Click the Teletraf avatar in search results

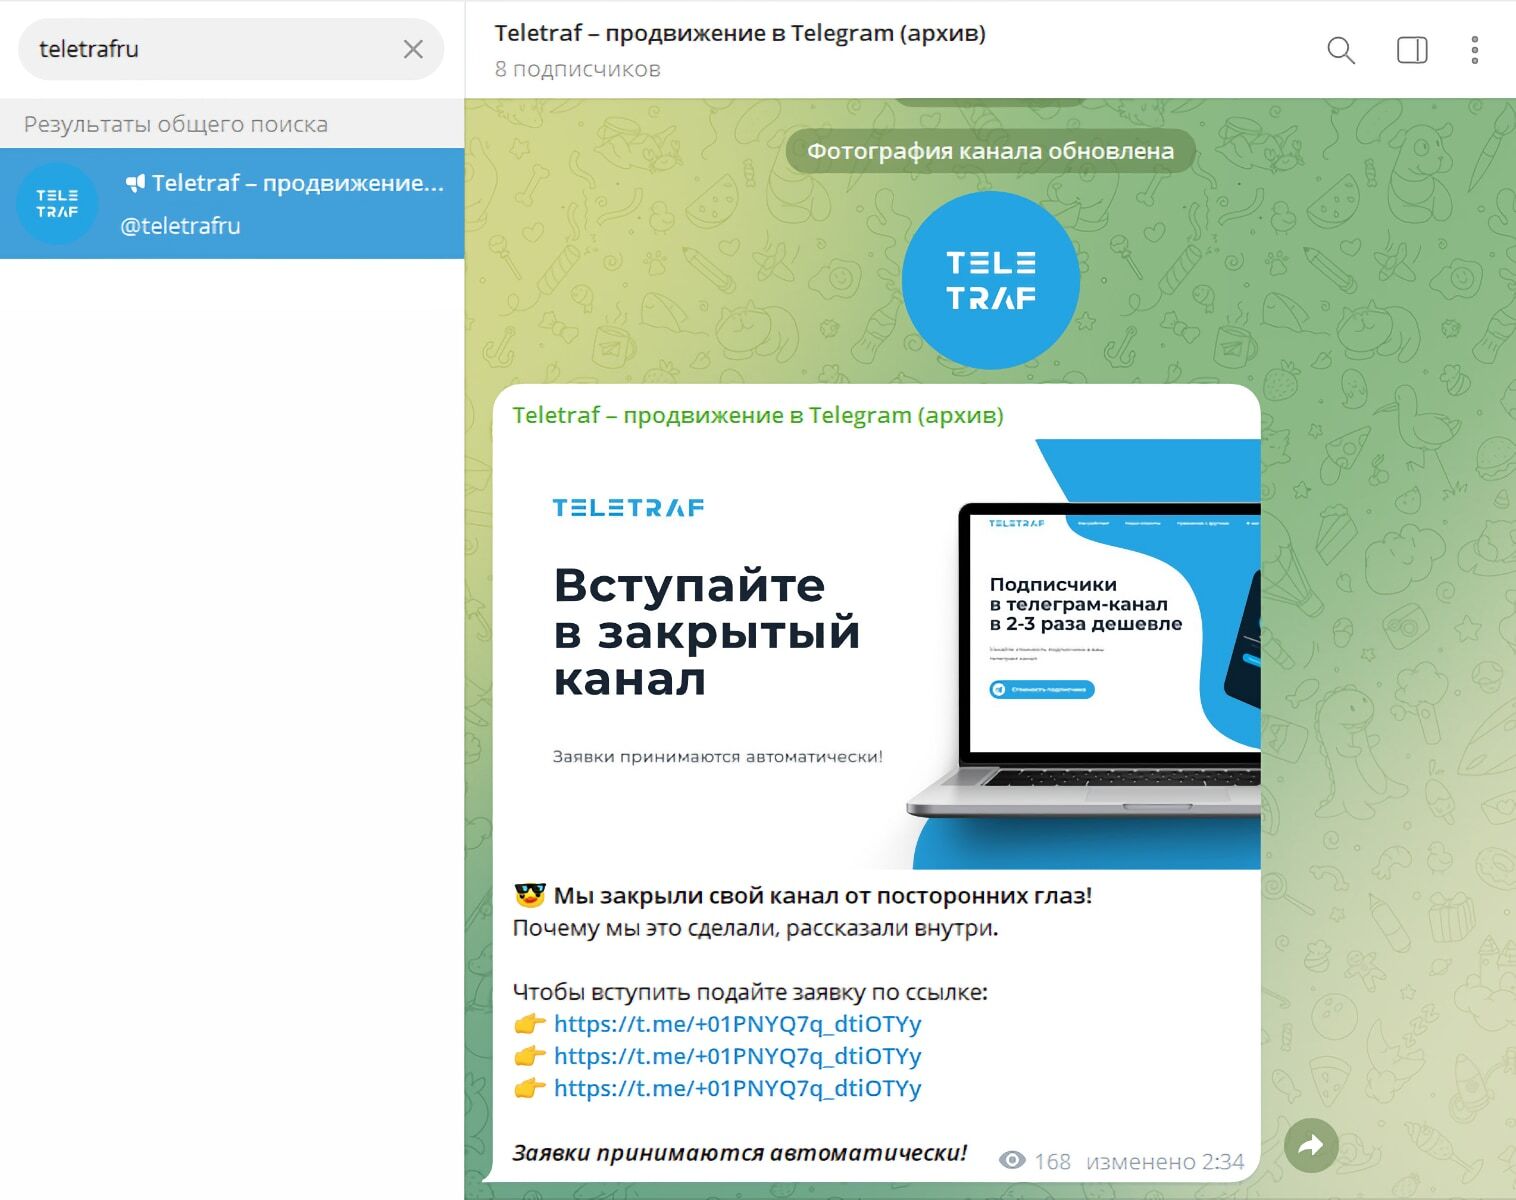point(57,203)
